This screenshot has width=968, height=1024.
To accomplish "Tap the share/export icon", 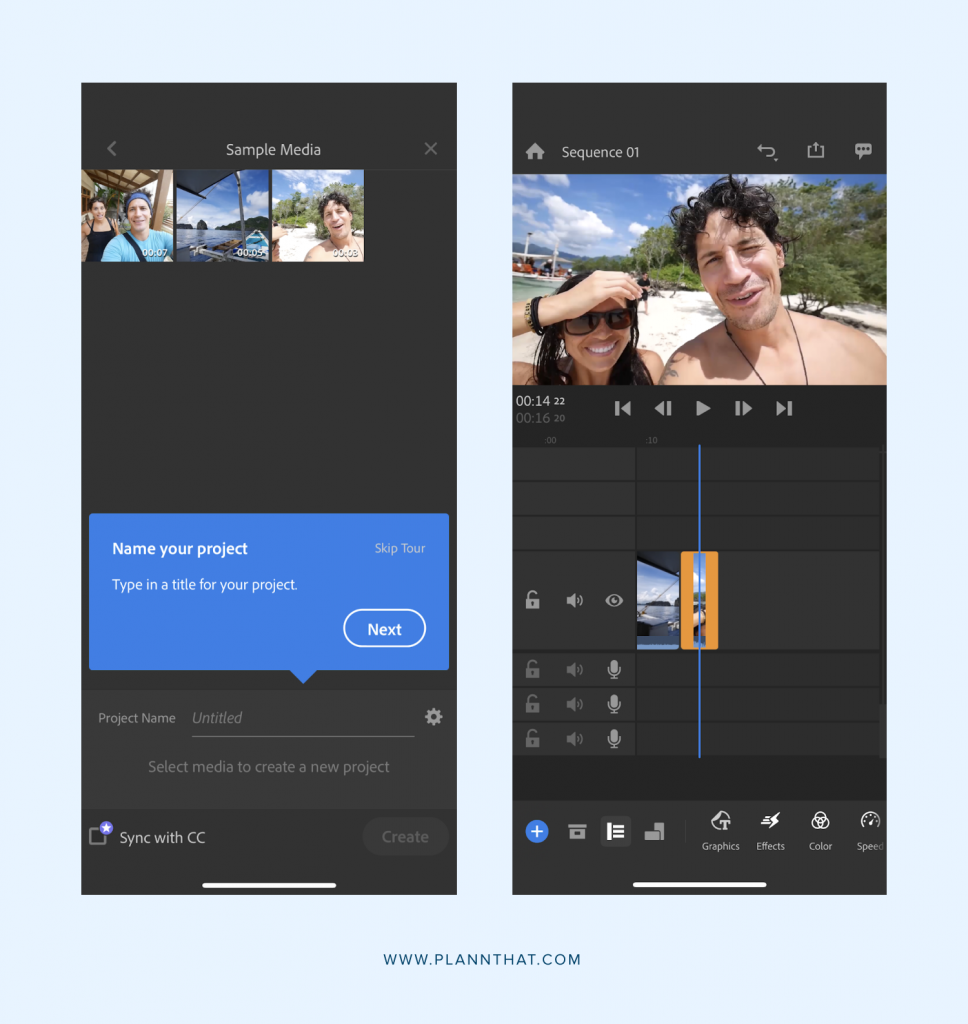I will (x=816, y=151).
